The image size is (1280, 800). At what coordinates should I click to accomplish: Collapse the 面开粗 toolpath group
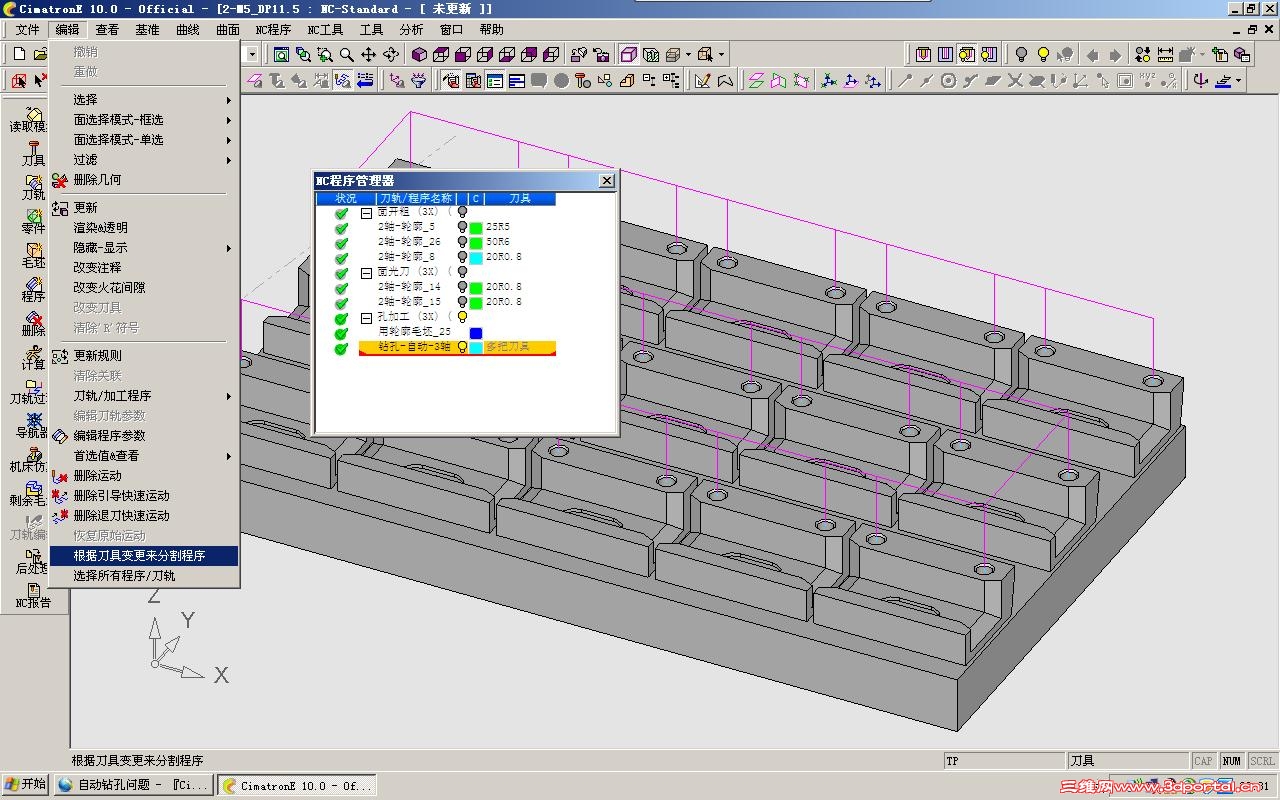pyautogui.click(x=367, y=213)
